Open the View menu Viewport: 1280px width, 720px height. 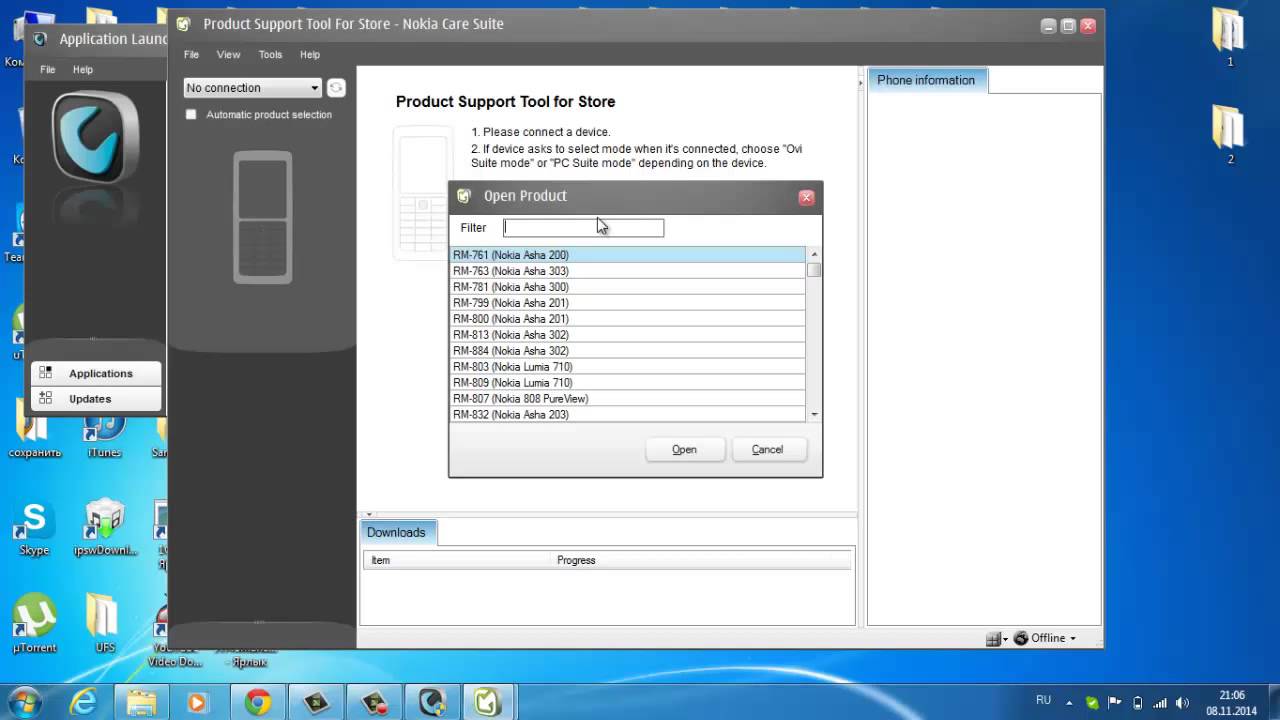point(228,55)
